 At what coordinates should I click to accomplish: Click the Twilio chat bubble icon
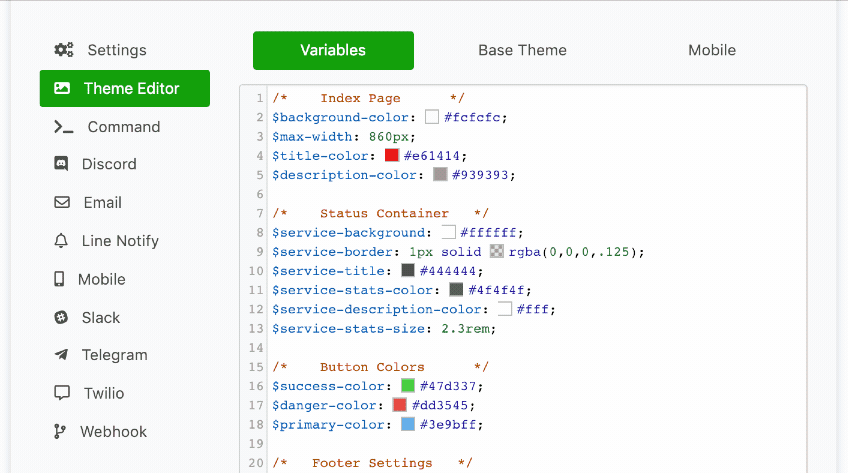point(62,393)
